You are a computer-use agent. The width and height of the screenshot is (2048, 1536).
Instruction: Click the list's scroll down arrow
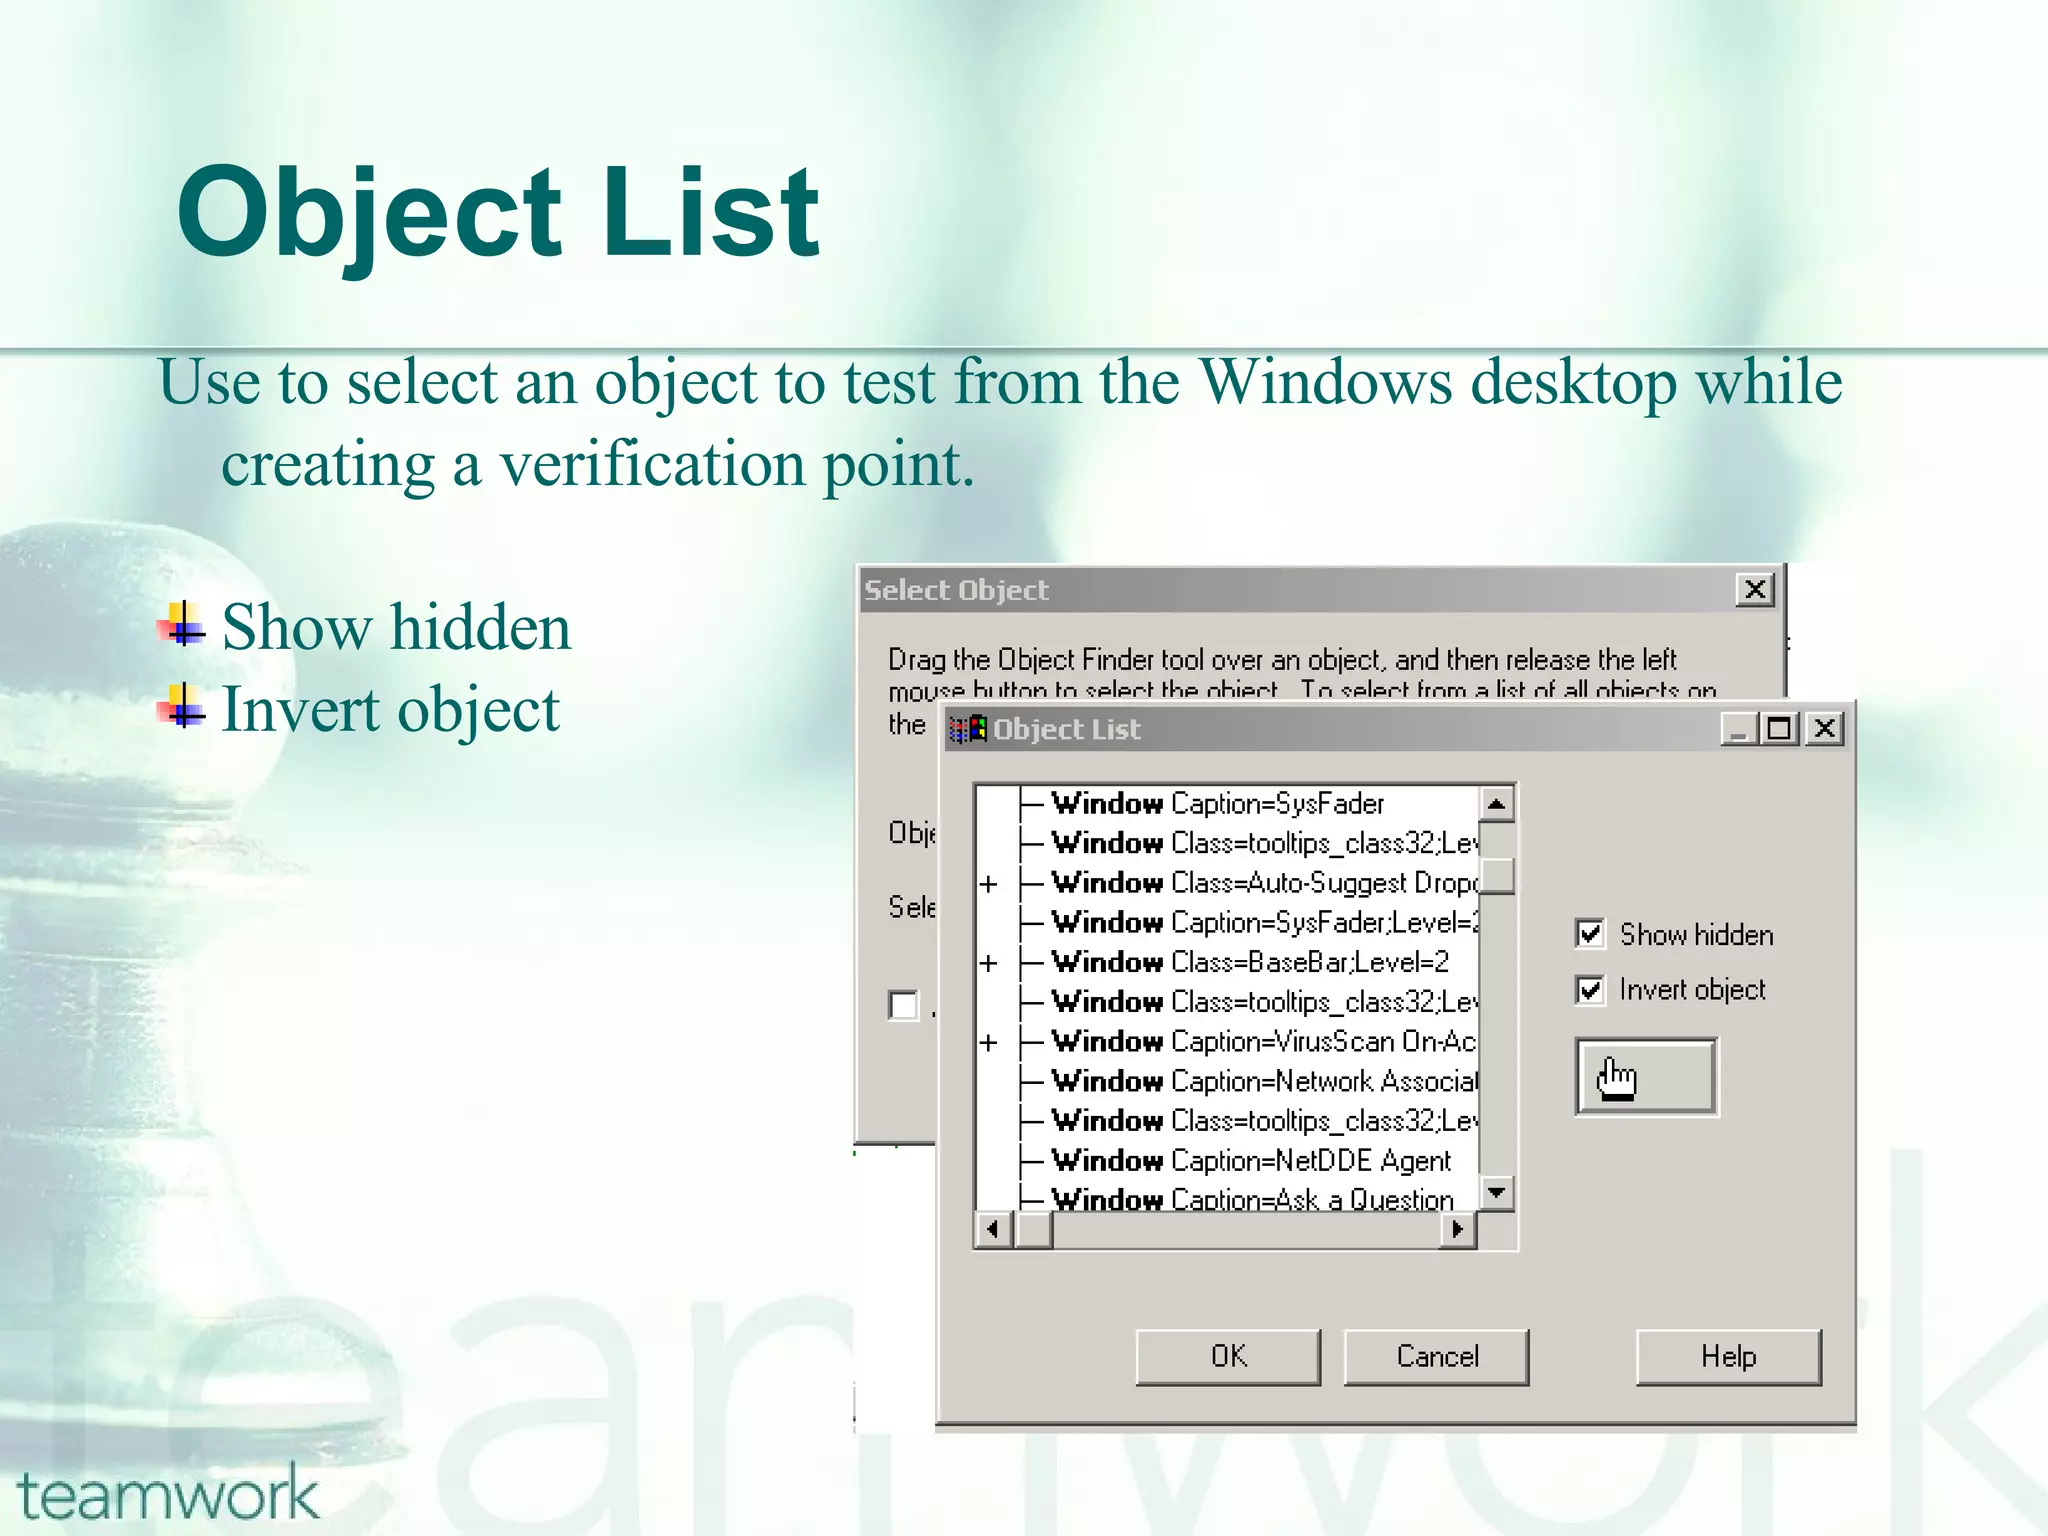point(1496,1193)
